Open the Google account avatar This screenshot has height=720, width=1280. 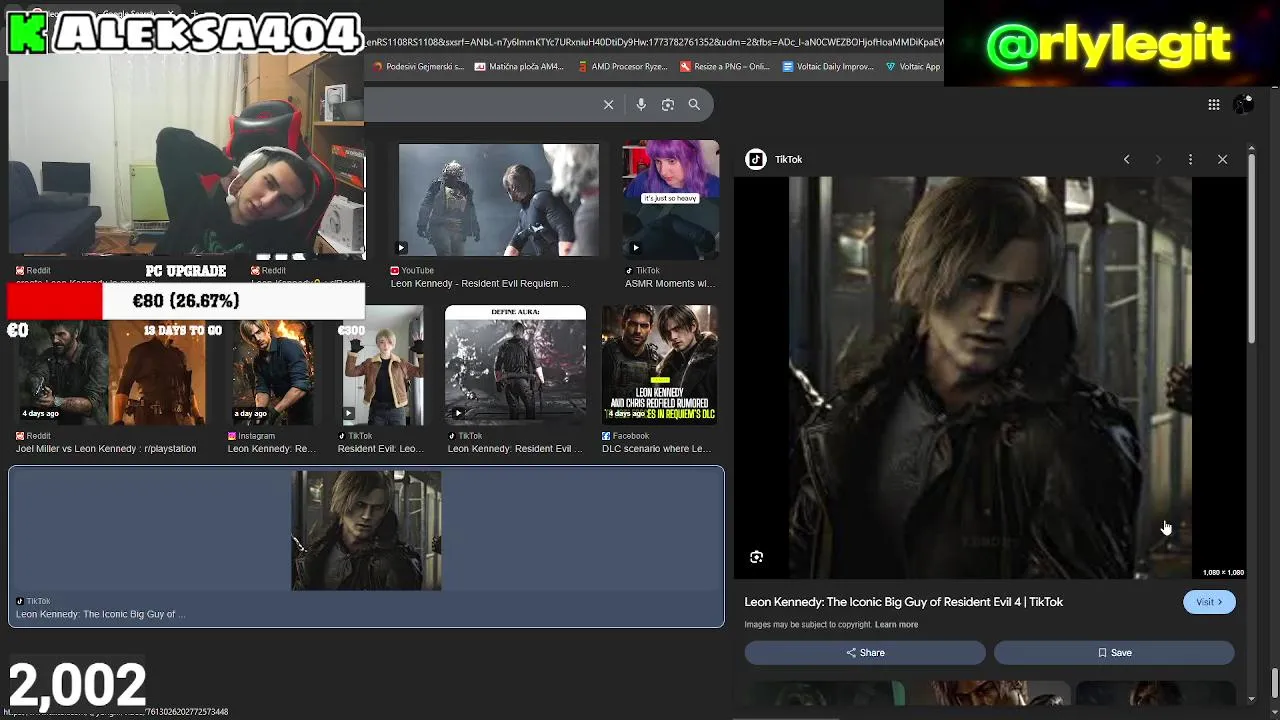(x=1243, y=104)
